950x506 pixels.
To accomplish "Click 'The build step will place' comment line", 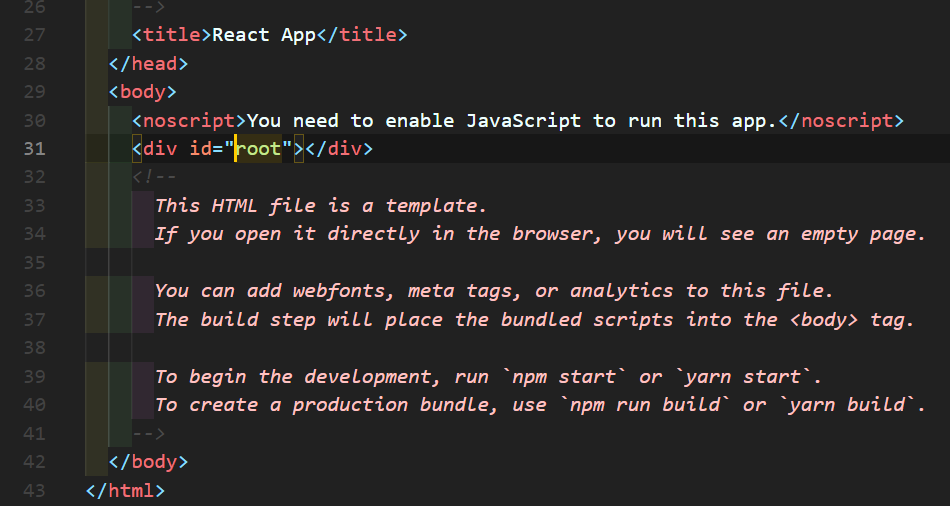I will point(534,320).
